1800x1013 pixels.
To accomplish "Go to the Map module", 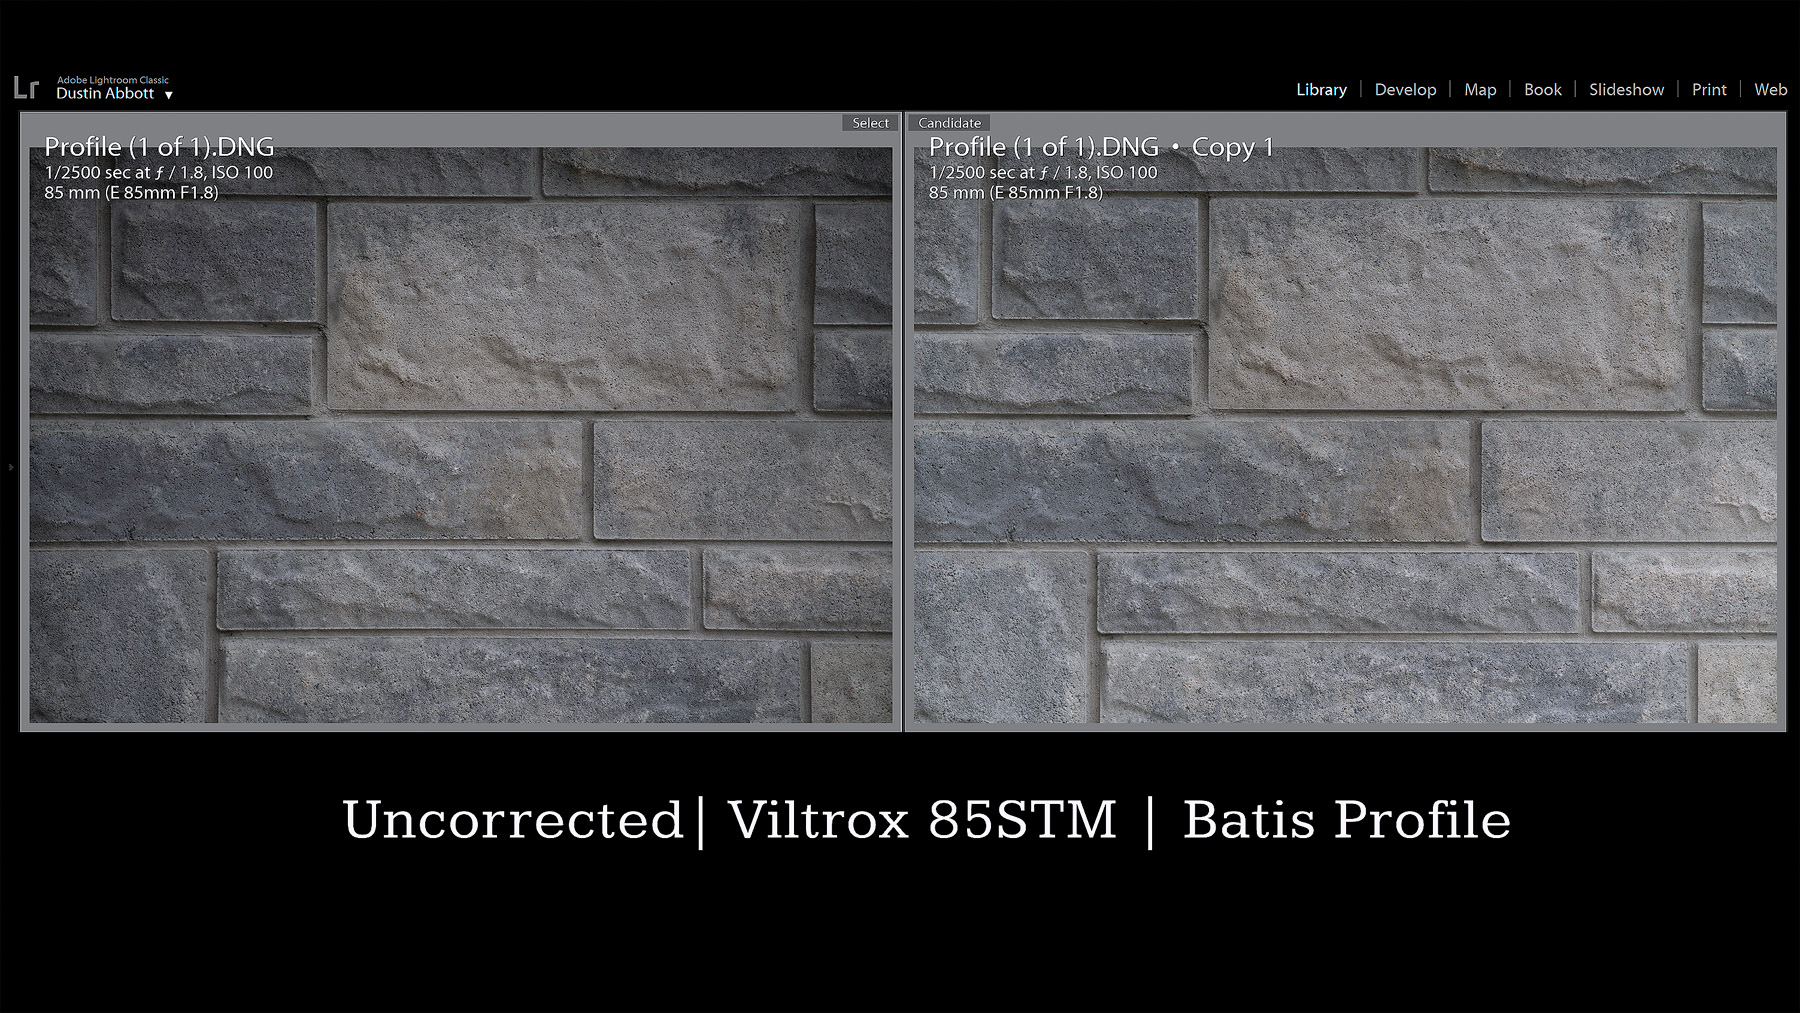I will pyautogui.click(x=1480, y=90).
